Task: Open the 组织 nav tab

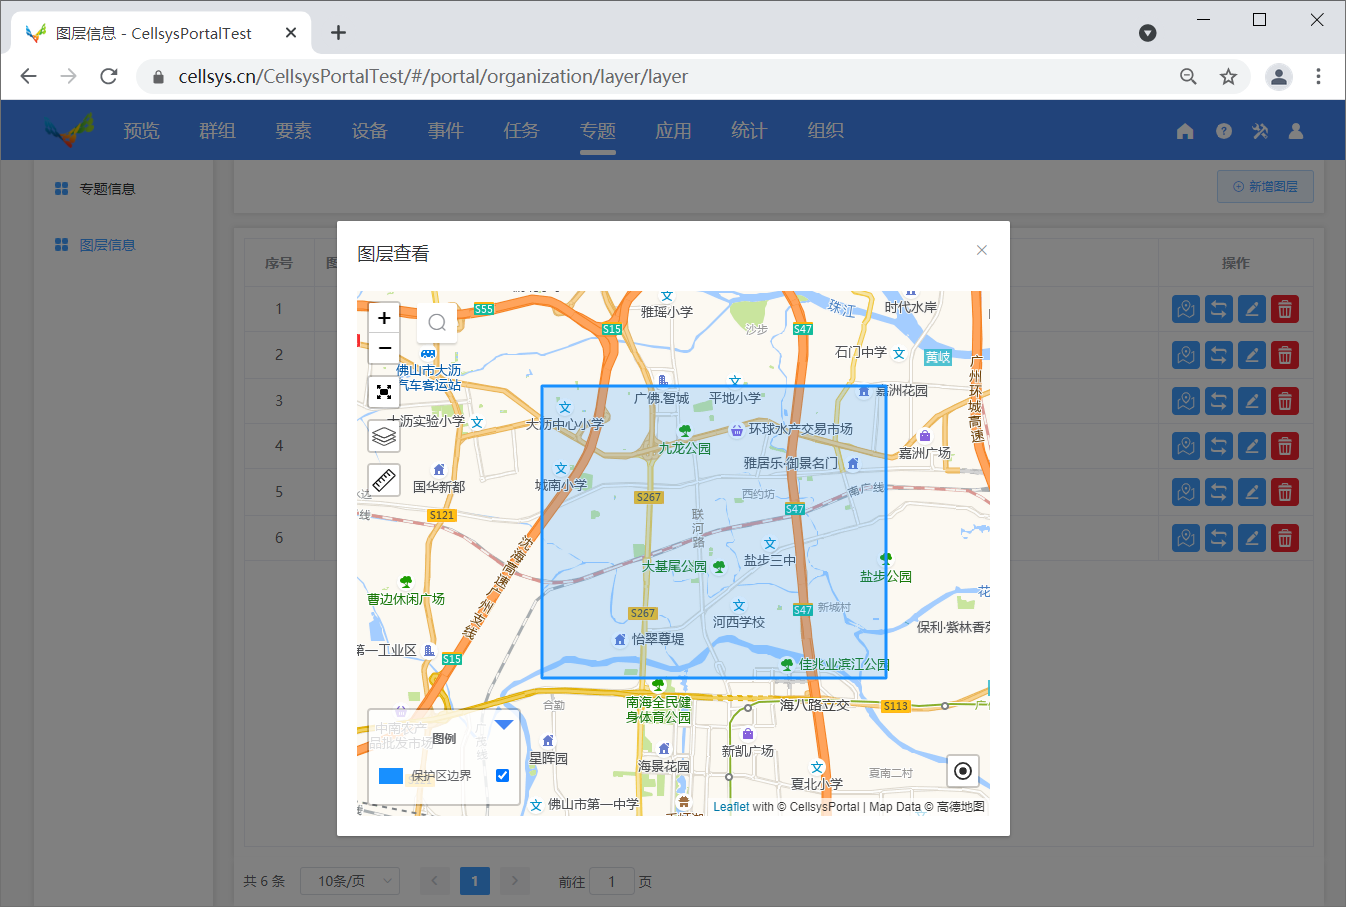Action: pos(825,130)
